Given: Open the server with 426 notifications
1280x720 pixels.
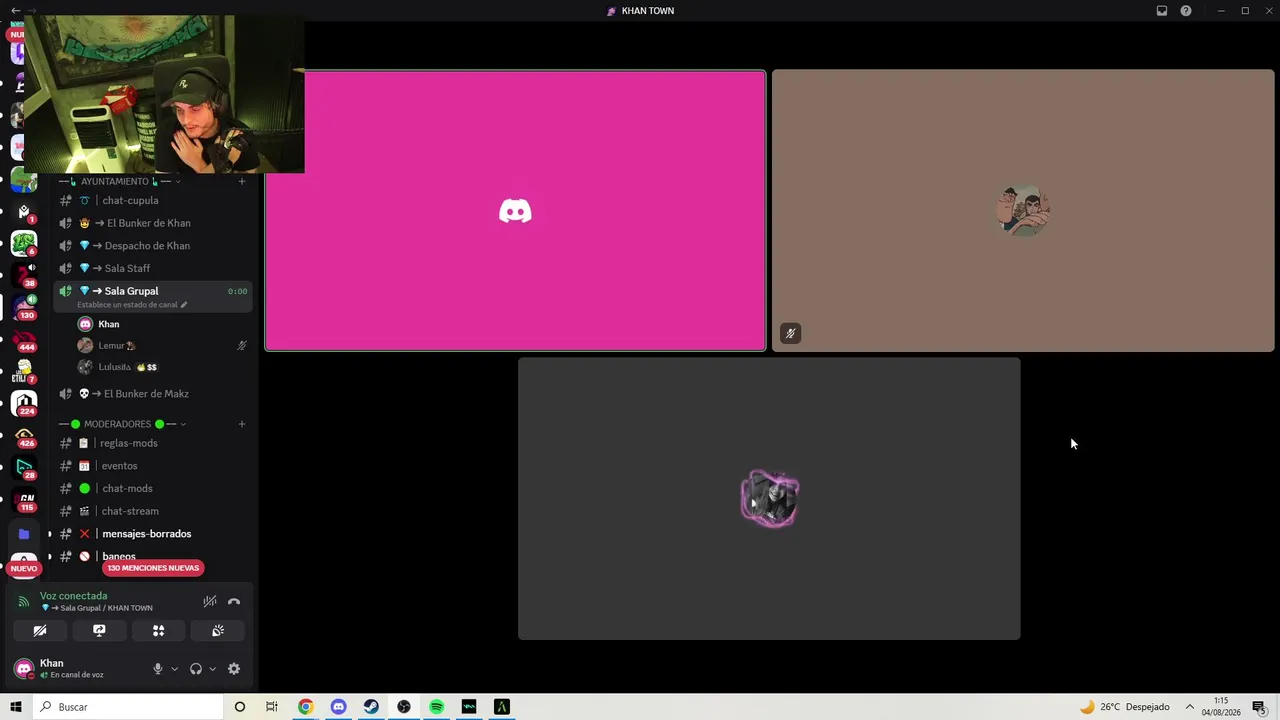Looking at the screenshot, I should click(x=24, y=436).
